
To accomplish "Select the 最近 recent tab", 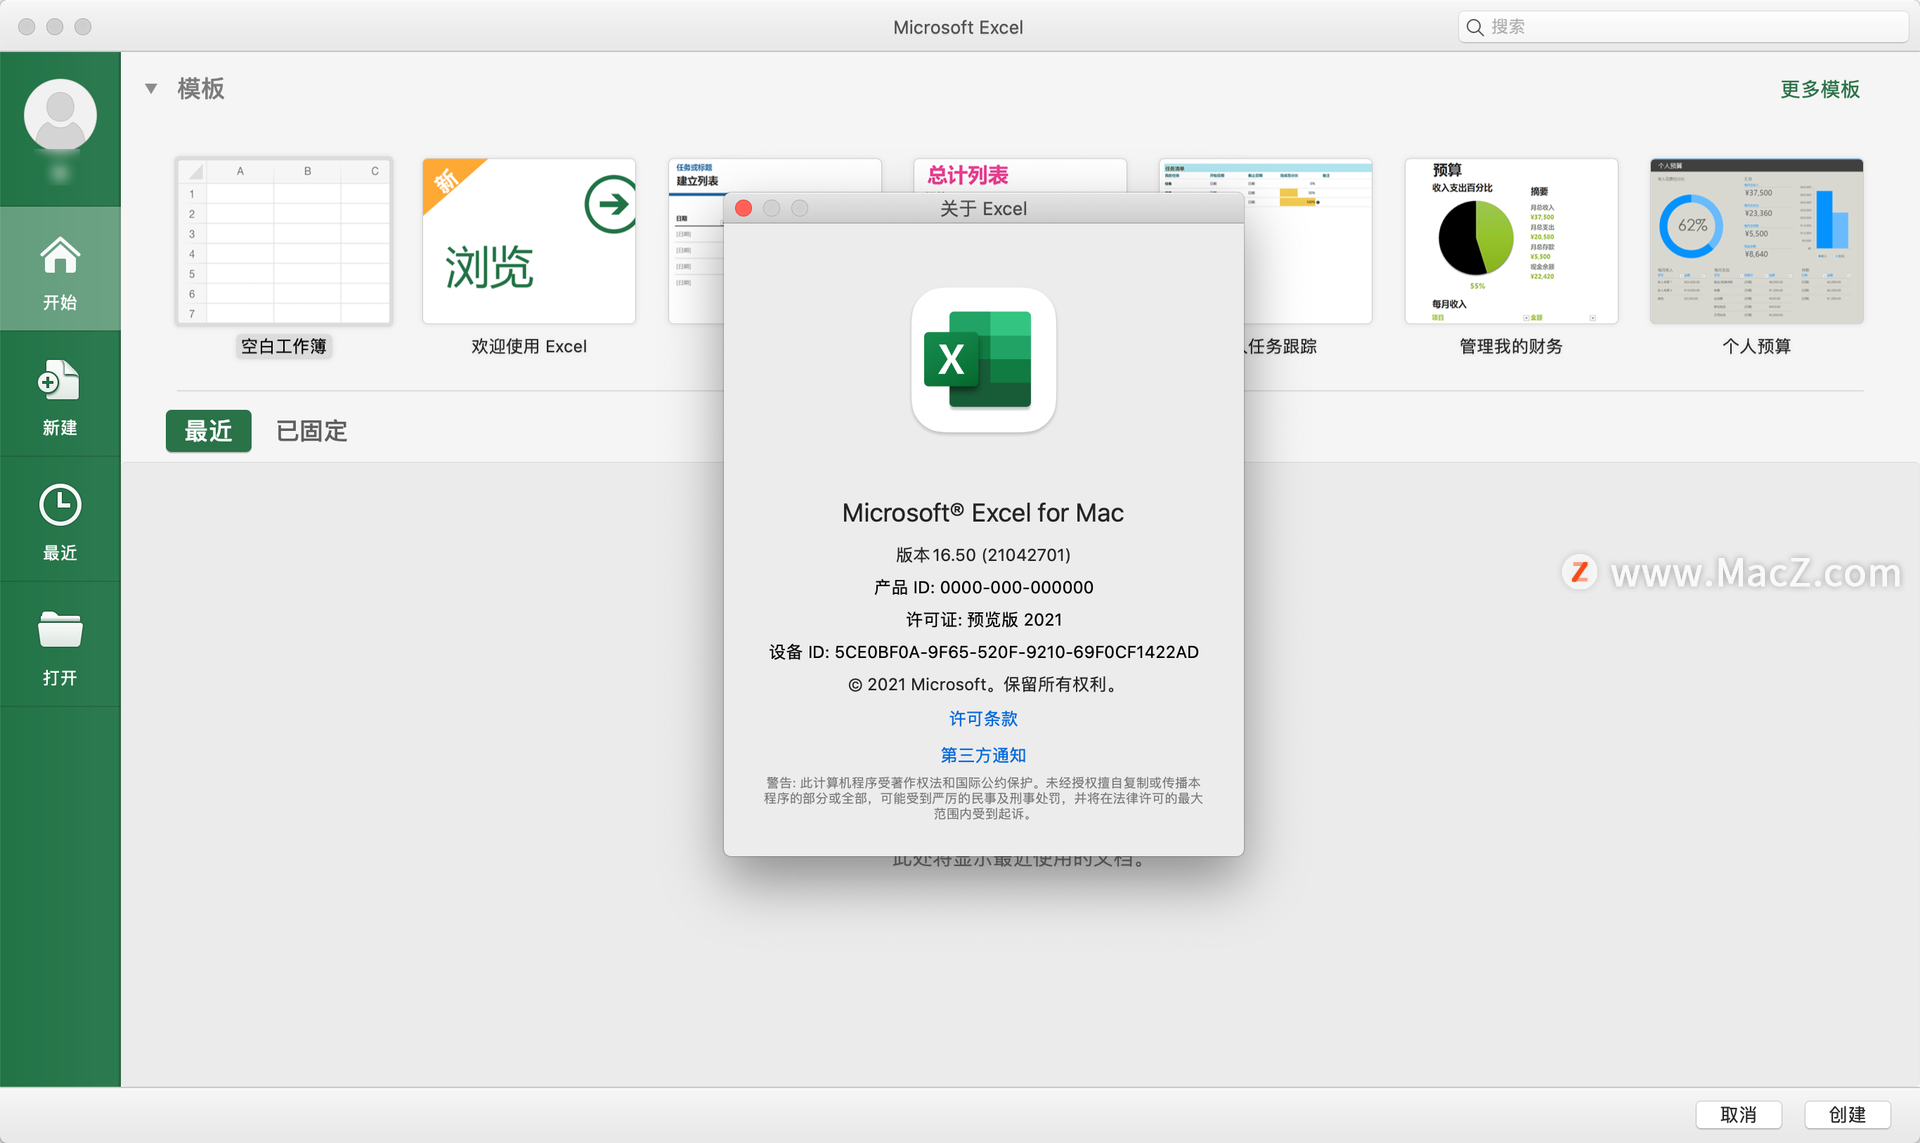I will (x=208, y=431).
